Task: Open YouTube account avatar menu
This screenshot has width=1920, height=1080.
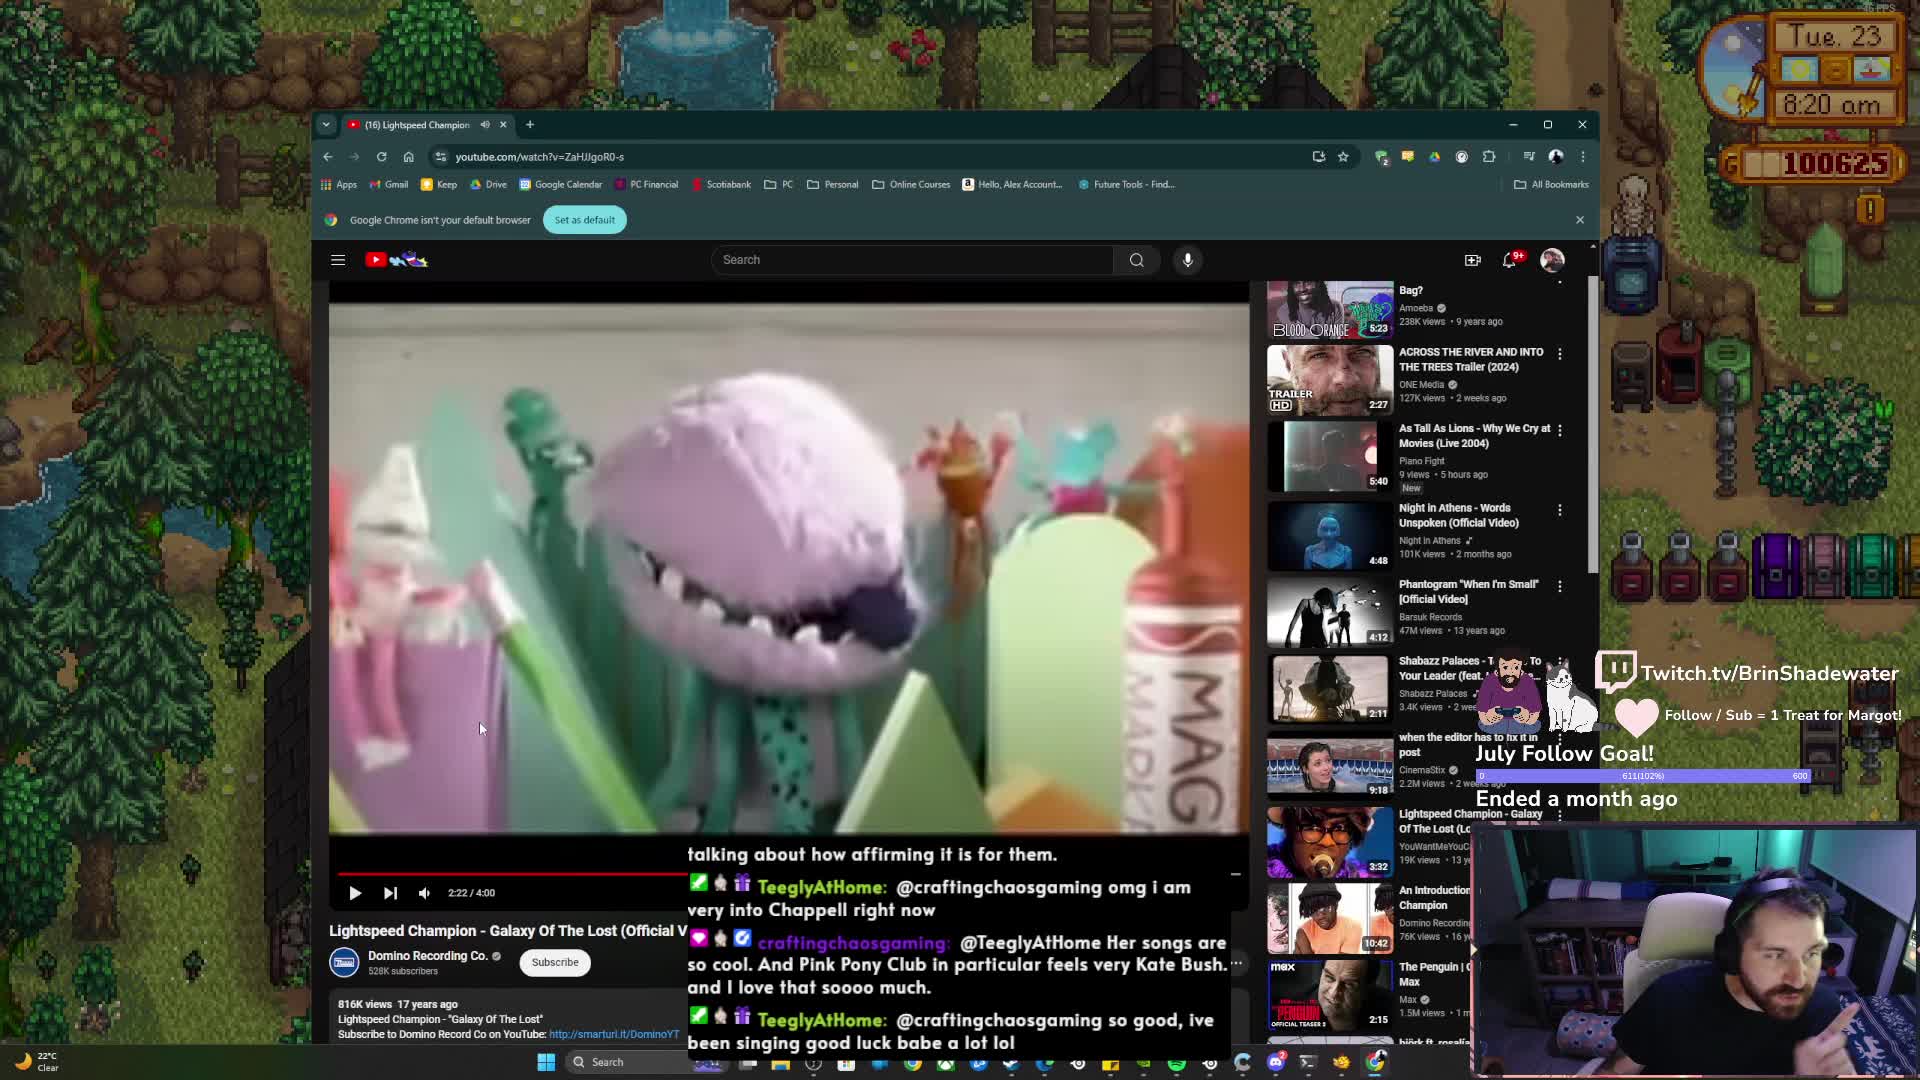Action: tap(1552, 260)
